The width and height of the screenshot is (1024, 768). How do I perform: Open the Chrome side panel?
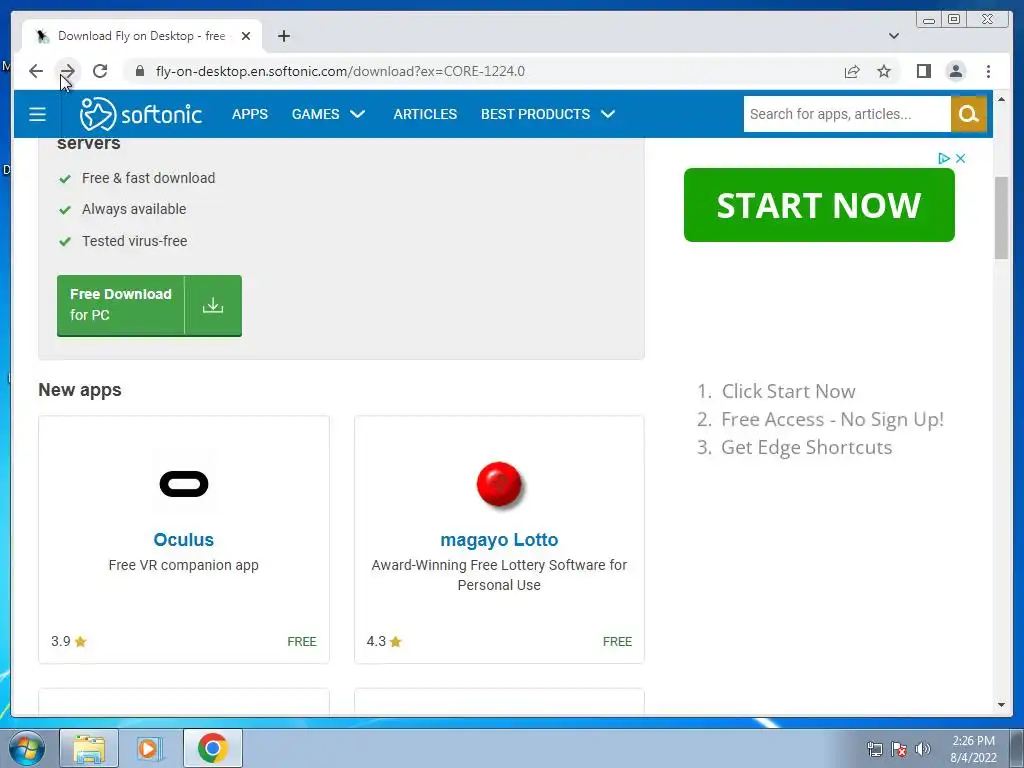pyautogui.click(x=923, y=71)
